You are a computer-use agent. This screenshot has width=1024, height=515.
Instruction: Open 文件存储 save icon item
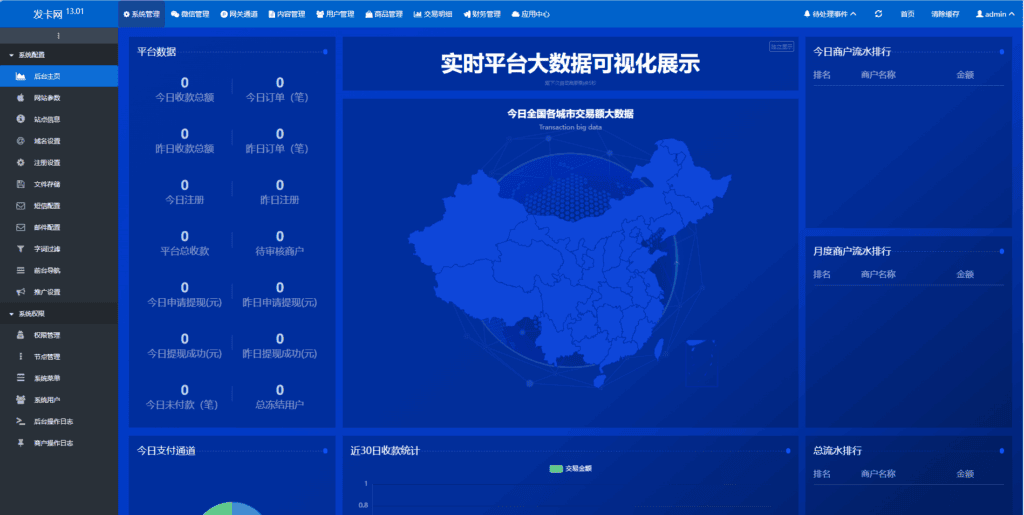tap(59, 184)
